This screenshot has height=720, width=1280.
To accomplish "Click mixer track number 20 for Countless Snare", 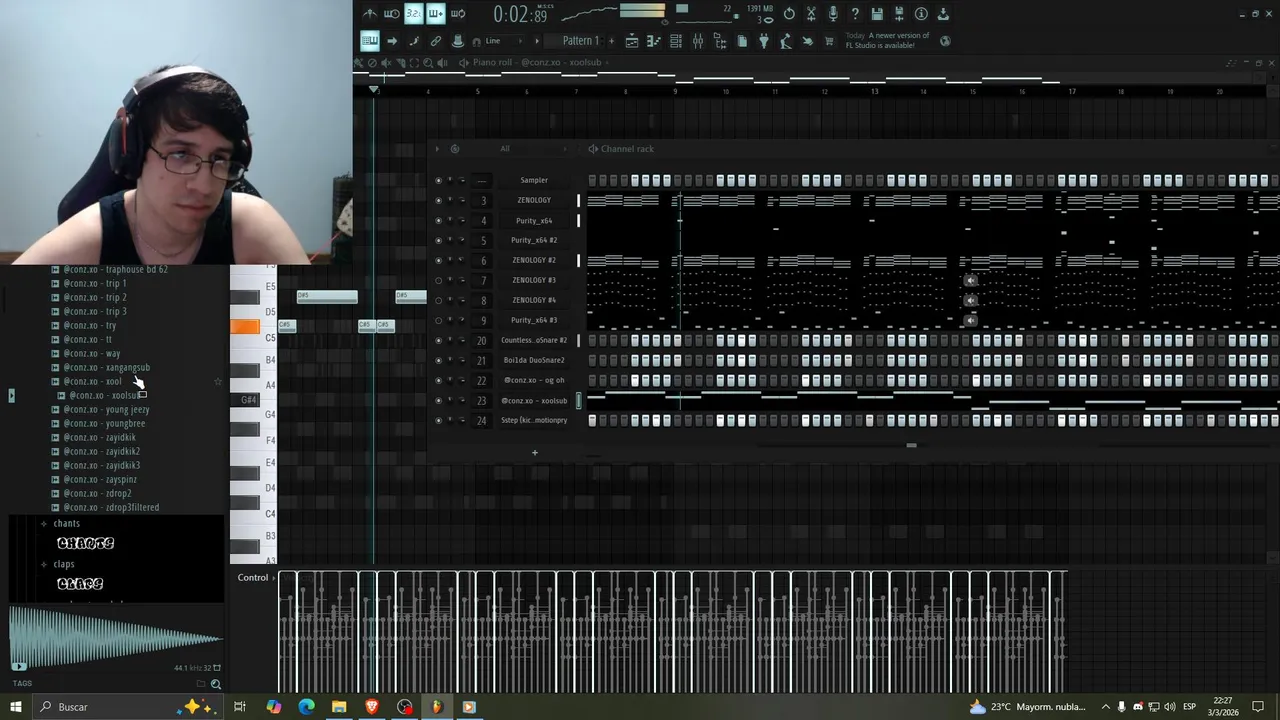I will pos(481,340).
